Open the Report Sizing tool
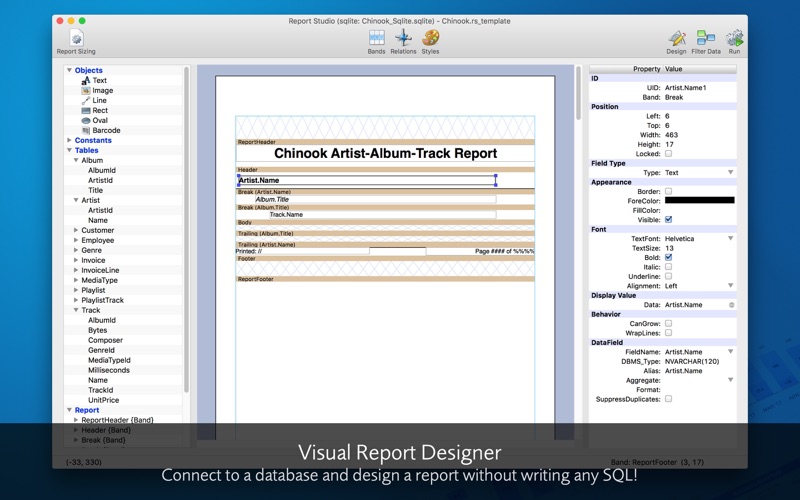This screenshot has width=800, height=500. [x=76, y=42]
